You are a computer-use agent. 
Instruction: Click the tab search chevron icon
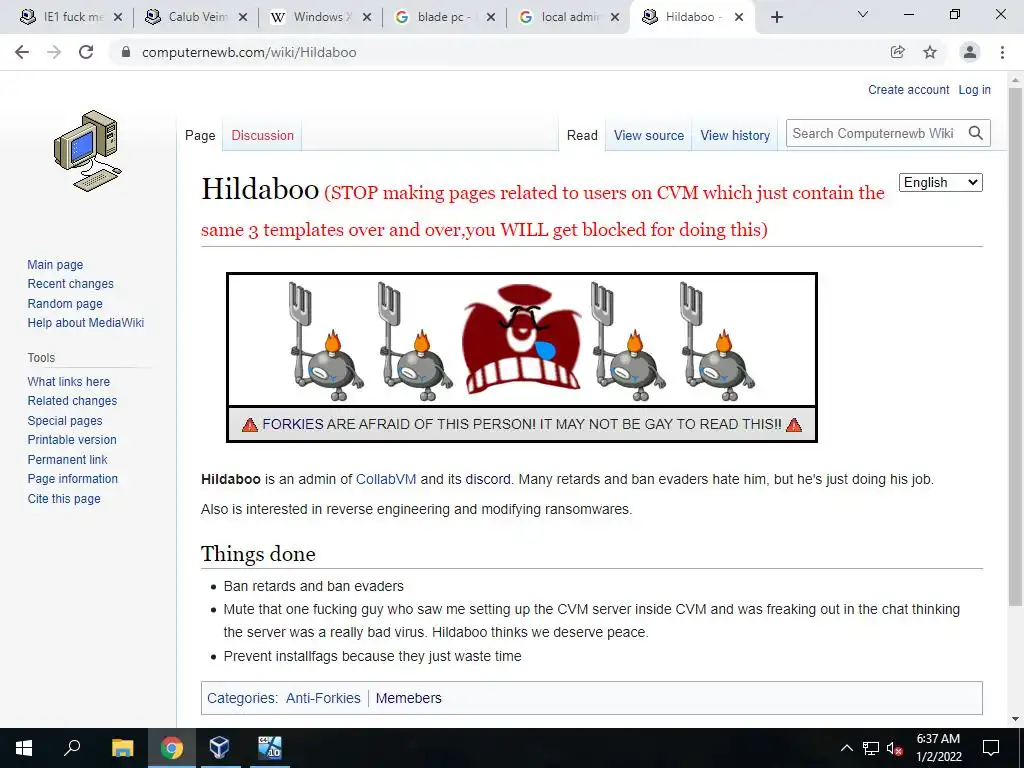coord(863,14)
